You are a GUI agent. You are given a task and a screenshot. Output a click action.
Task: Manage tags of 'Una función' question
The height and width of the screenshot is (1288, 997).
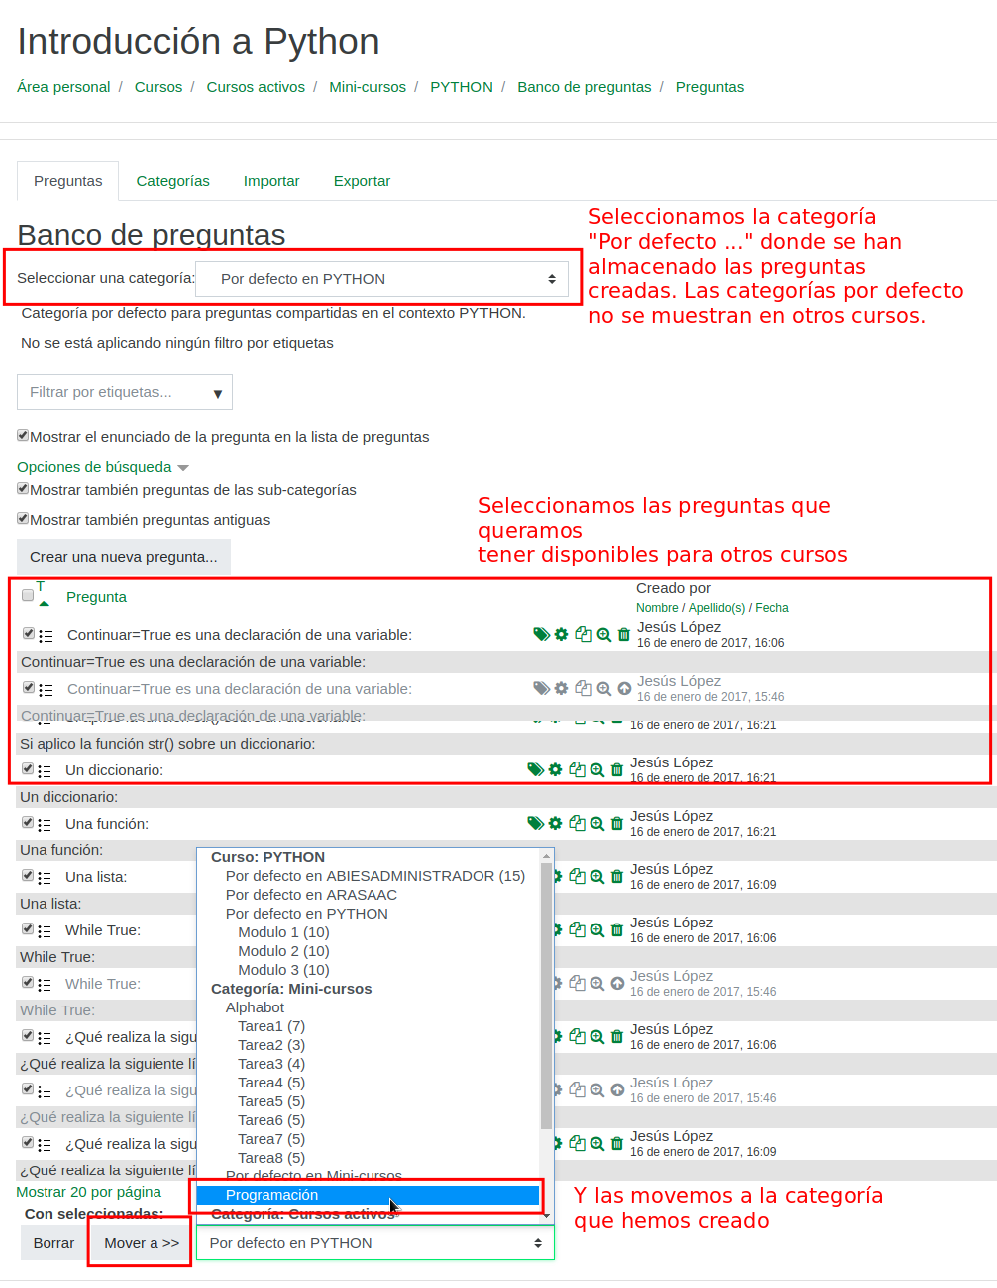tap(535, 823)
